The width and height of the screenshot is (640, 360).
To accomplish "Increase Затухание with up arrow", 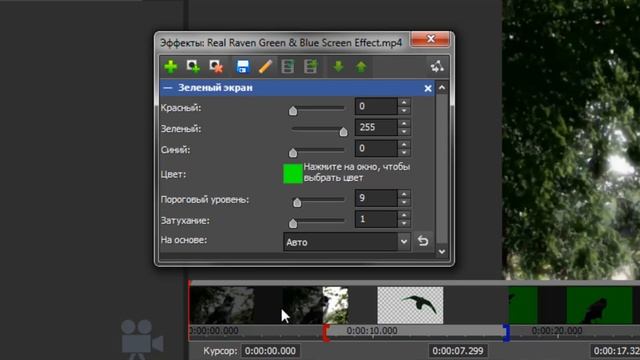I will [x=404, y=215].
